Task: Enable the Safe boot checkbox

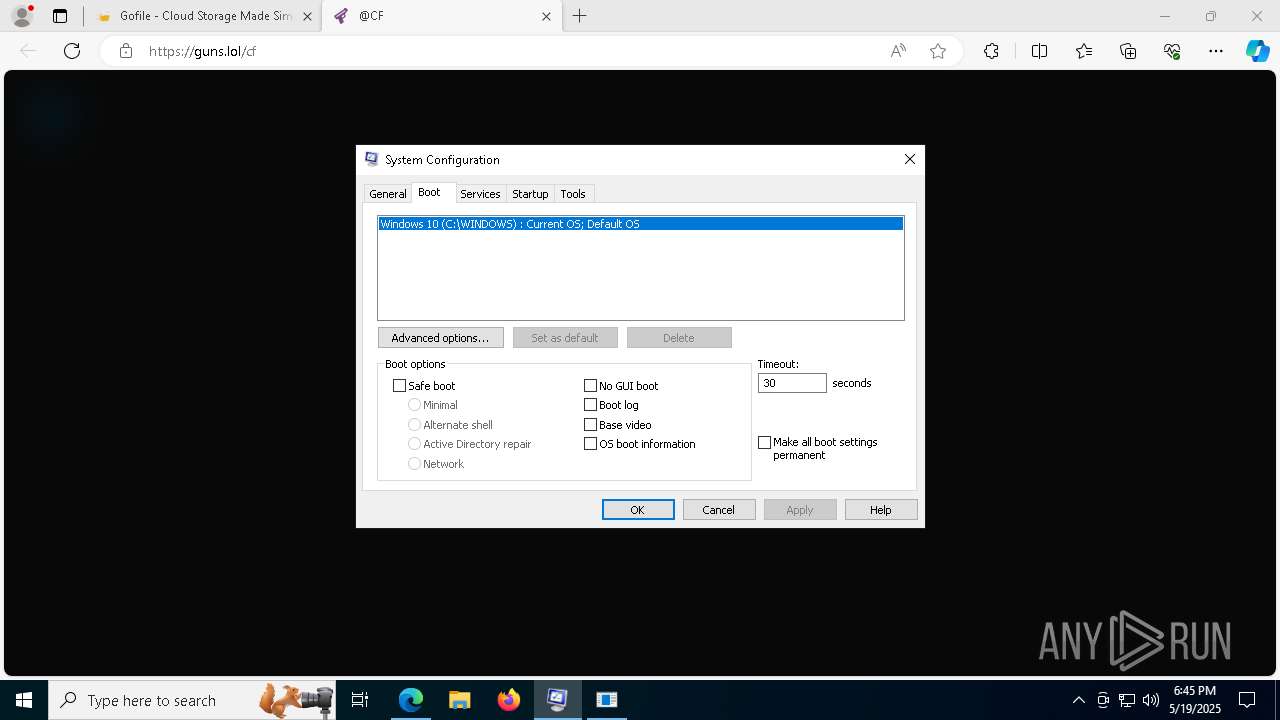Action: click(400, 386)
